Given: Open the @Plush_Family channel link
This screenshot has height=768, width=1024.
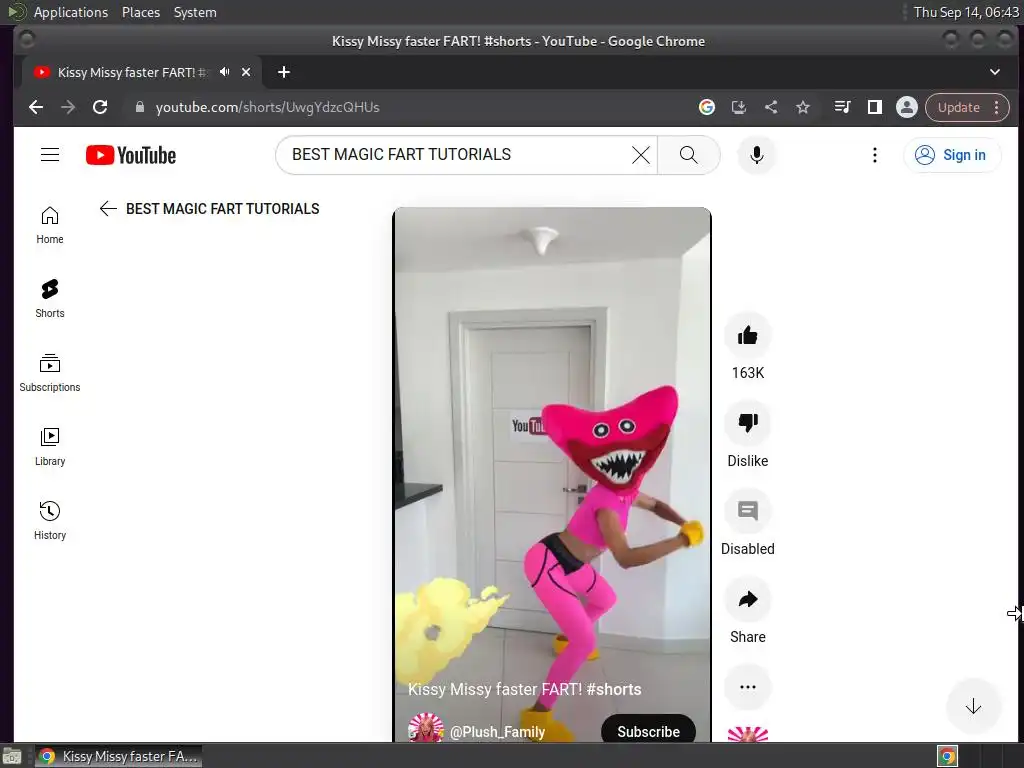Looking at the screenshot, I should pyautogui.click(x=497, y=732).
